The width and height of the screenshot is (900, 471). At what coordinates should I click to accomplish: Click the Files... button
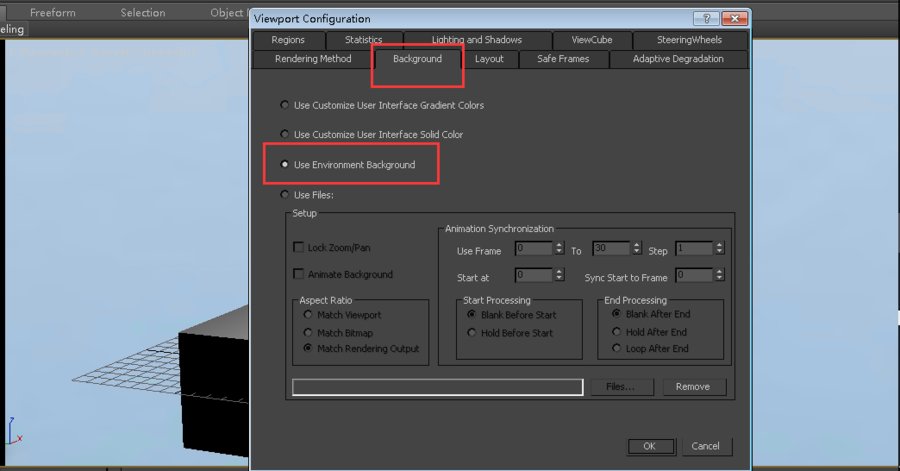pyautogui.click(x=622, y=387)
